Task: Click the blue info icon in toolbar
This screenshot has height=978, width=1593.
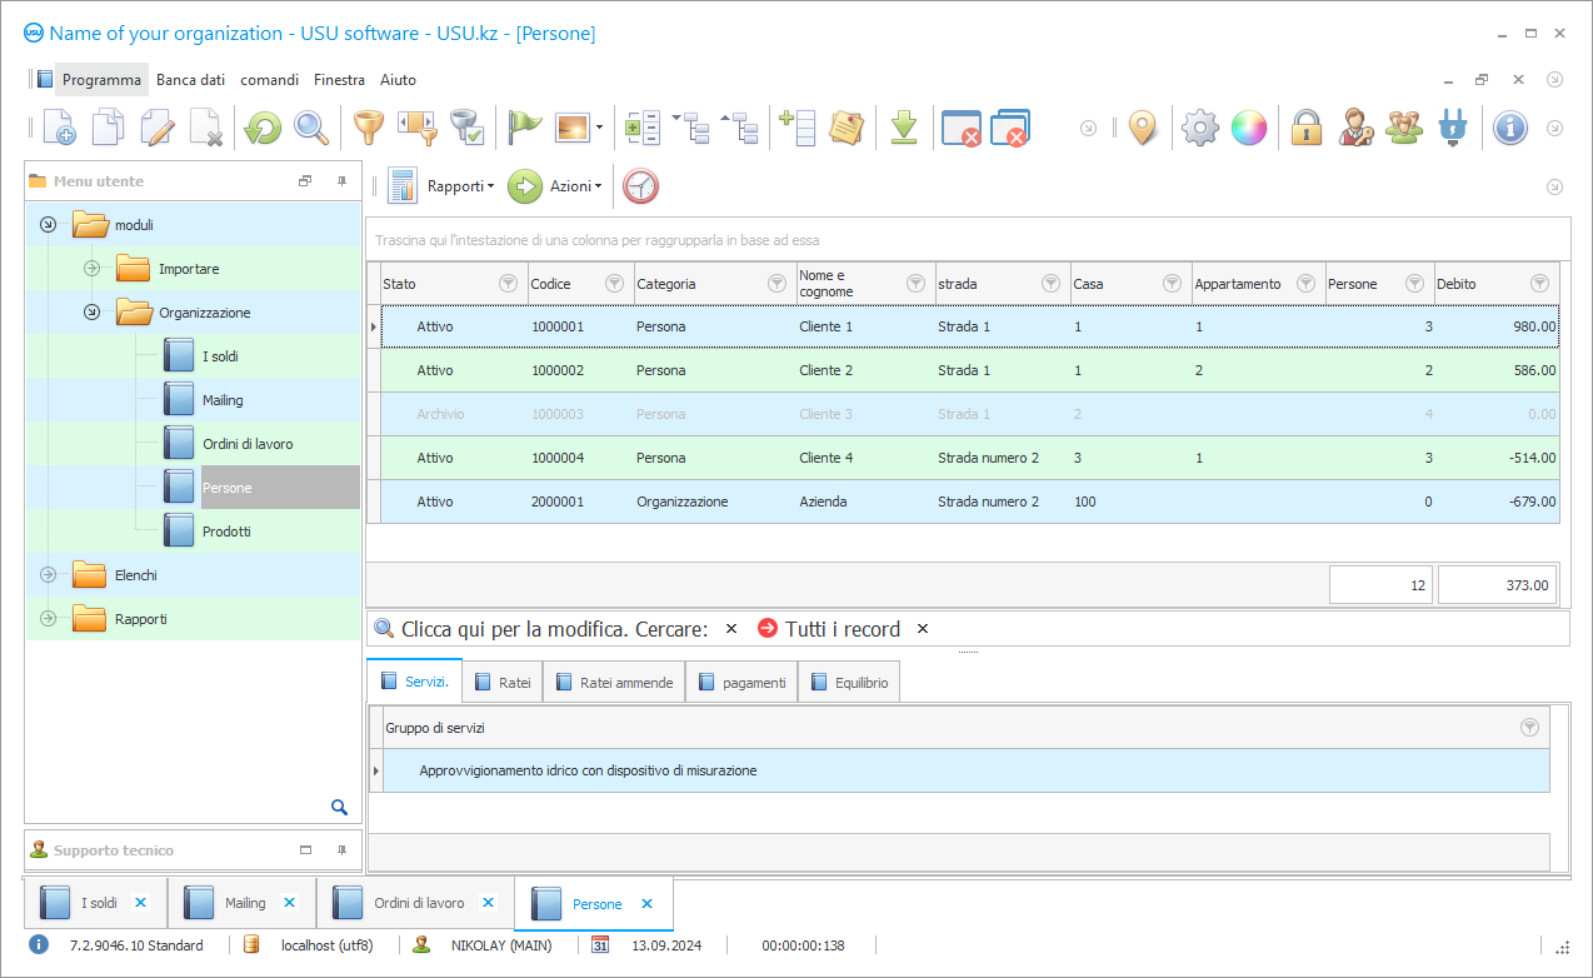Action: pos(1510,128)
